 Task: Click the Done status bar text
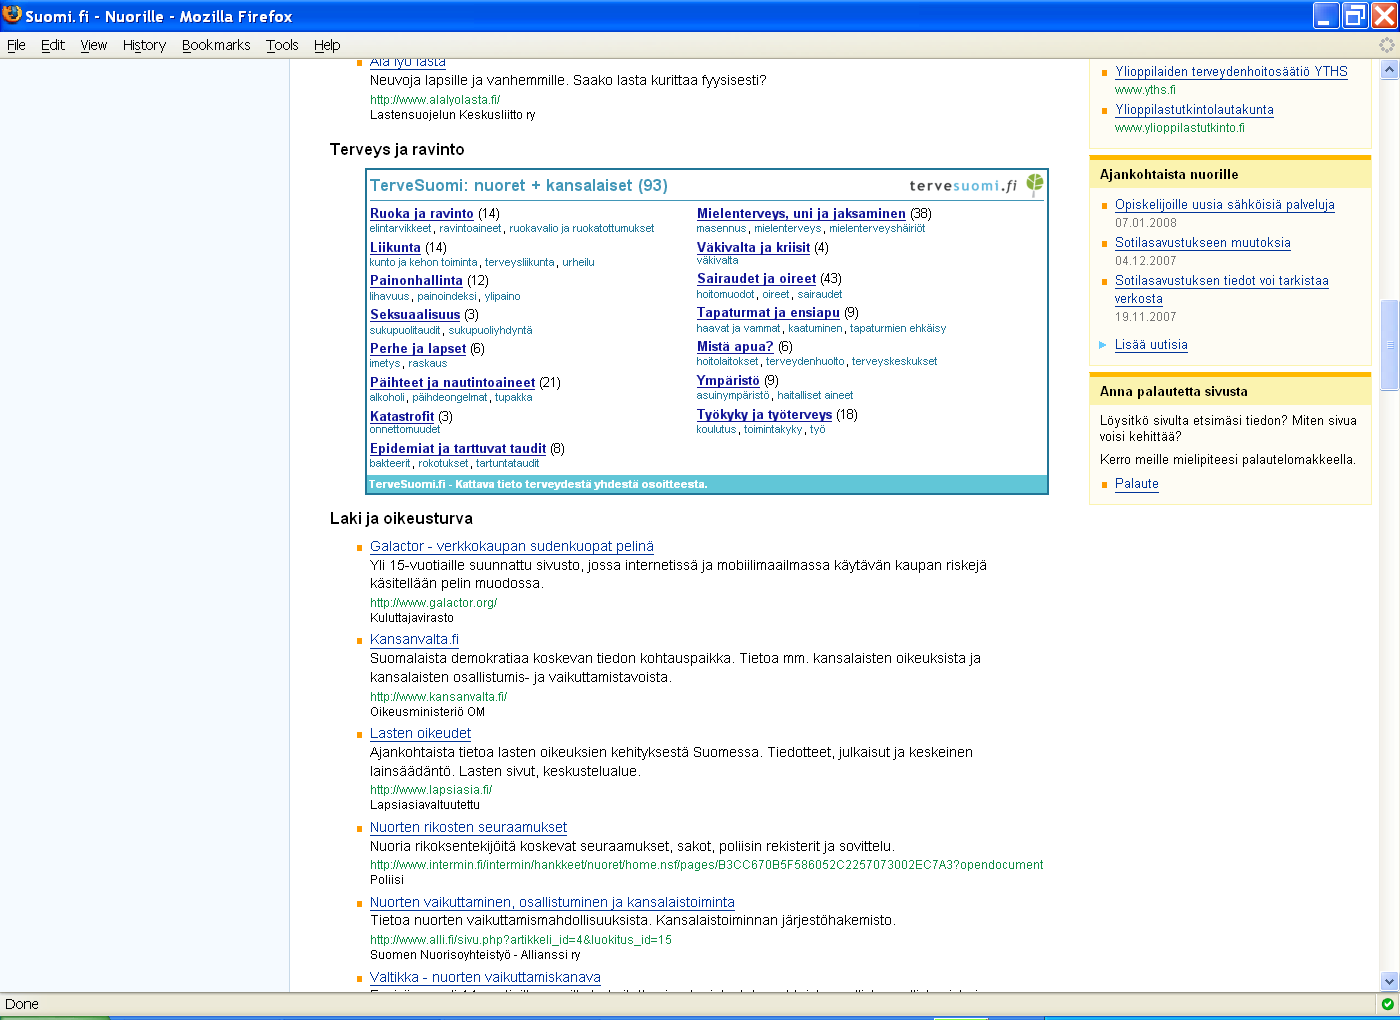tap(22, 1004)
